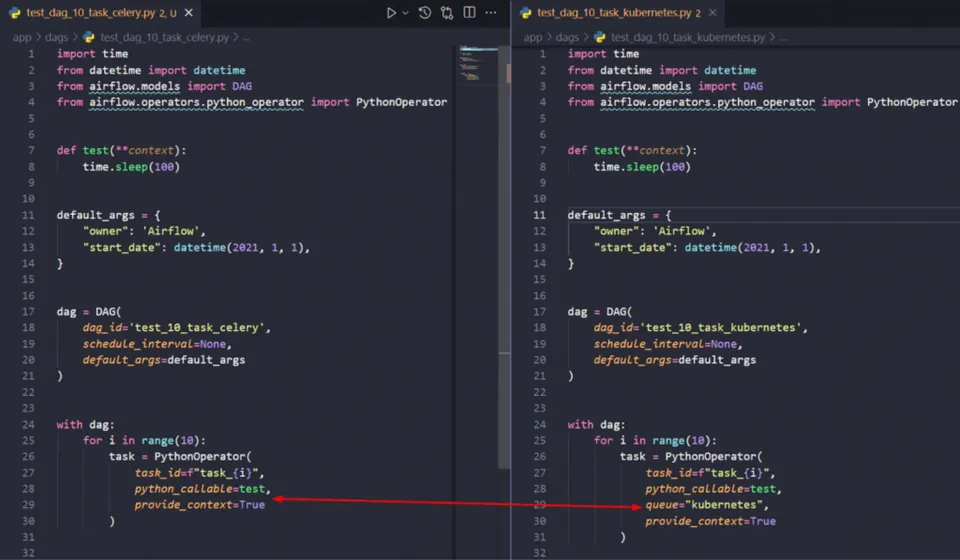Click queue="kubernetes" line in right editor
Screen dimensions: 960x560
pos(707,505)
